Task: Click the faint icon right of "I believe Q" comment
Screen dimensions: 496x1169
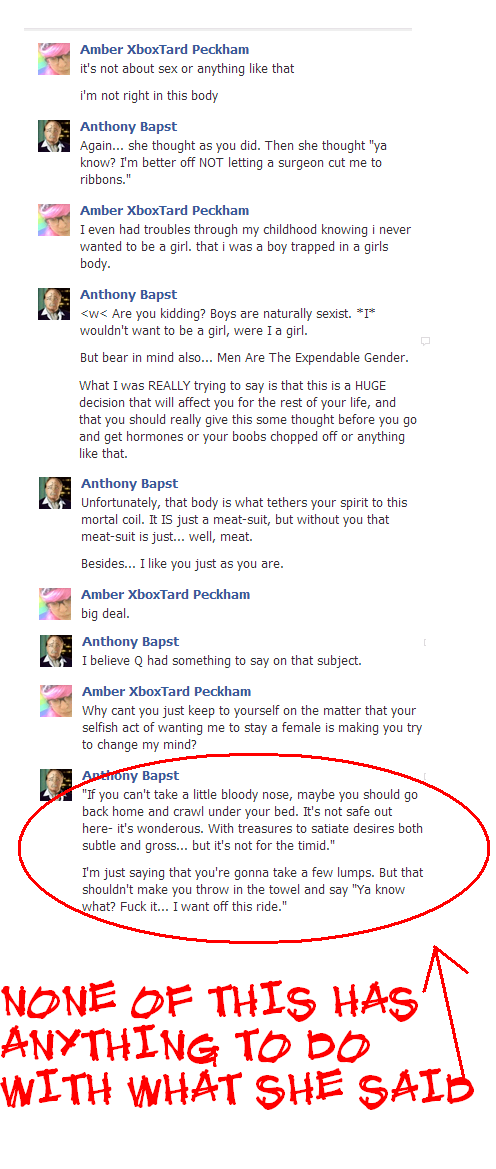Action: pyautogui.click(x=424, y=643)
